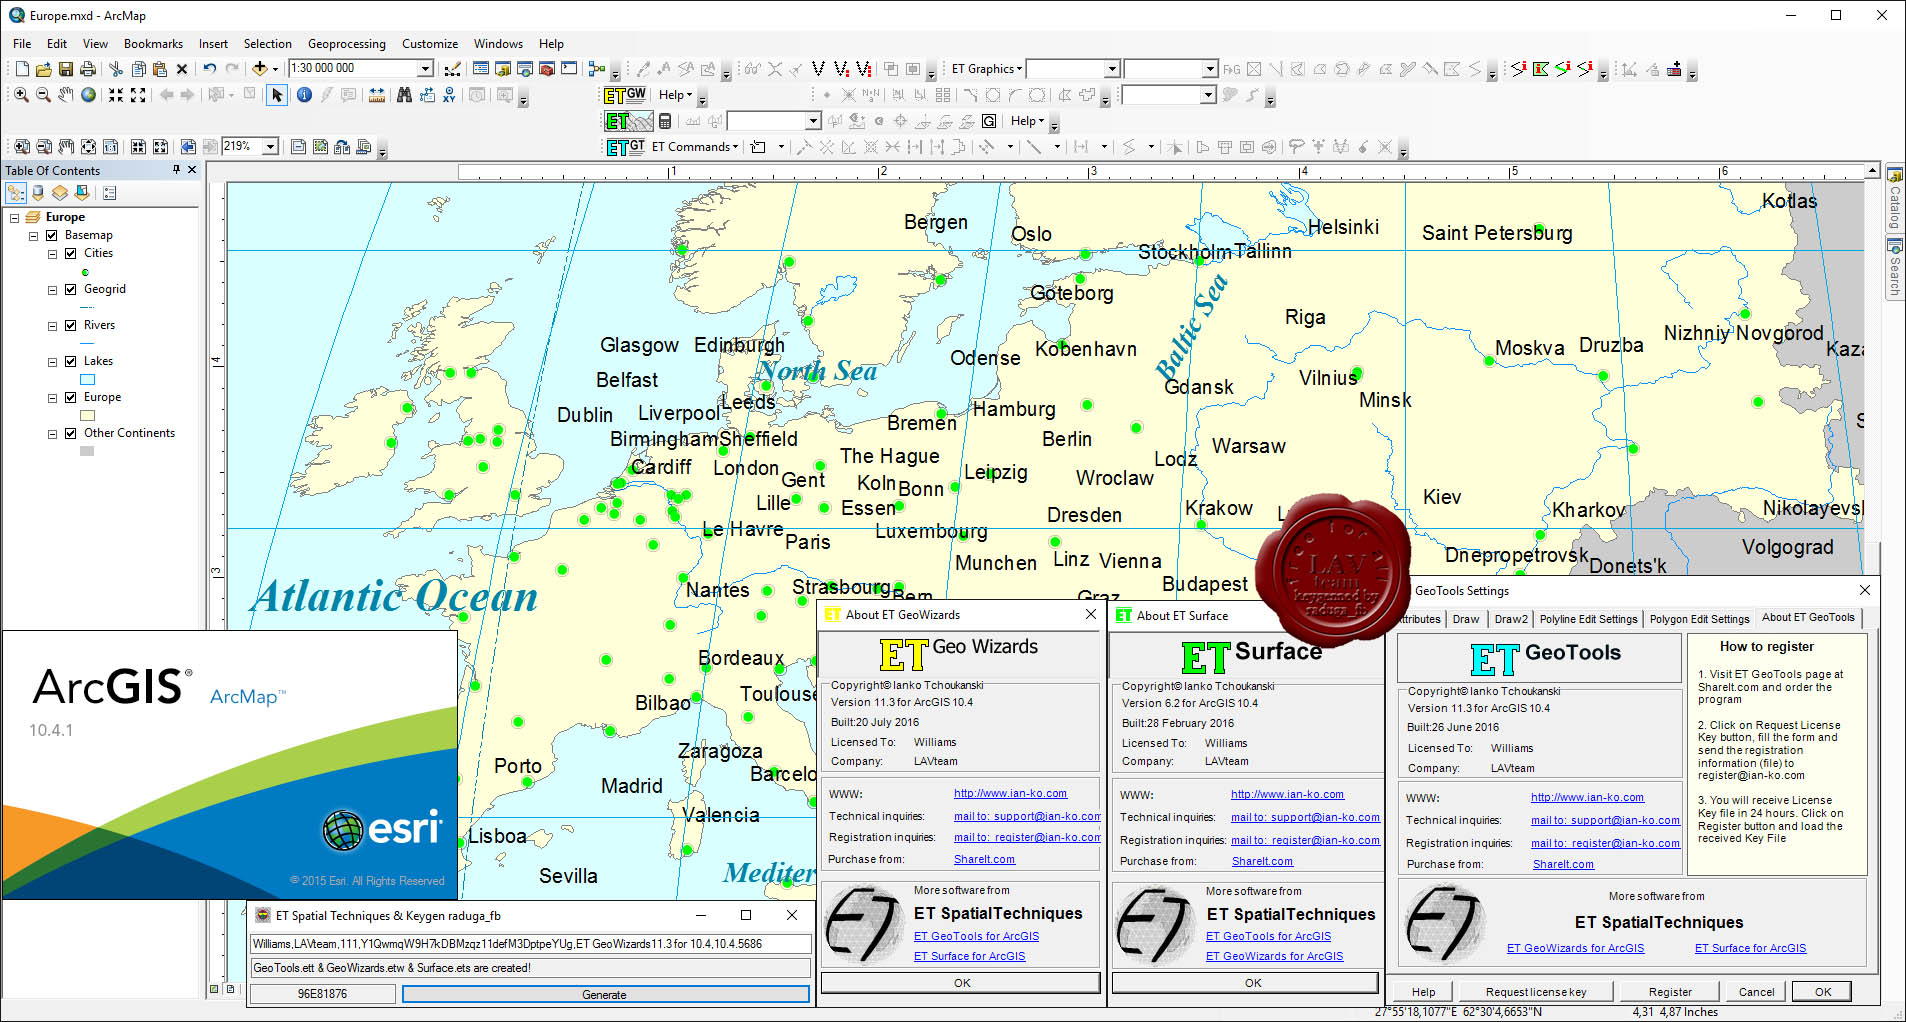Save the map with the Save icon
Image resolution: width=1906 pixels, height=1022 pixels.
click(x=66, y=69)
